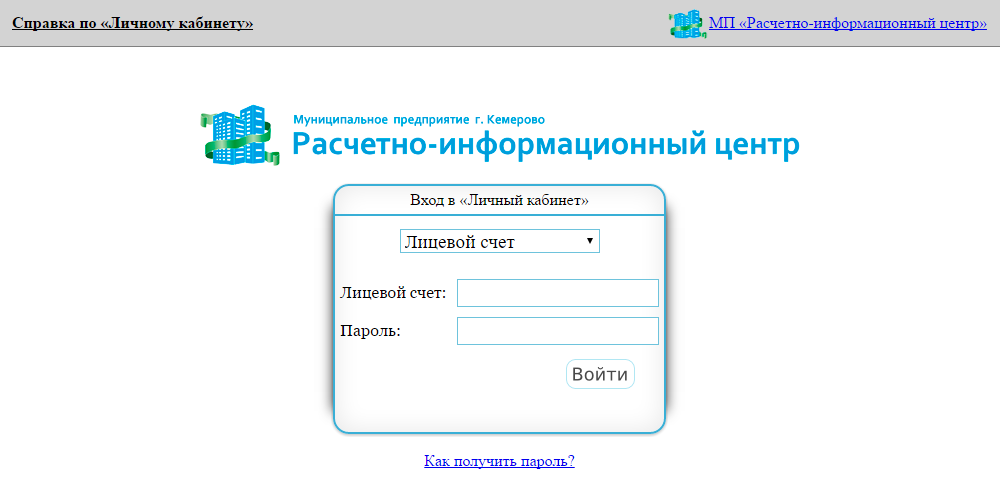Open the «Как получить пароль?» link
1000x500 pixels.
499,461
